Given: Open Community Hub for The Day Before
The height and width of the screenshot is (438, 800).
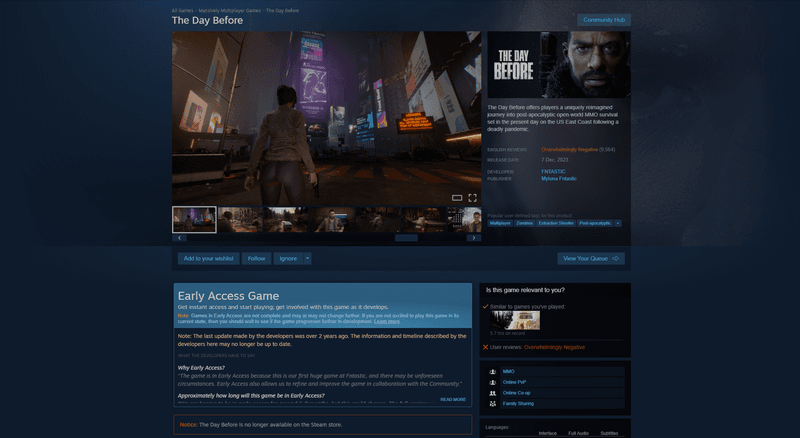Looking at the screenshot, I should click(604, 20).
